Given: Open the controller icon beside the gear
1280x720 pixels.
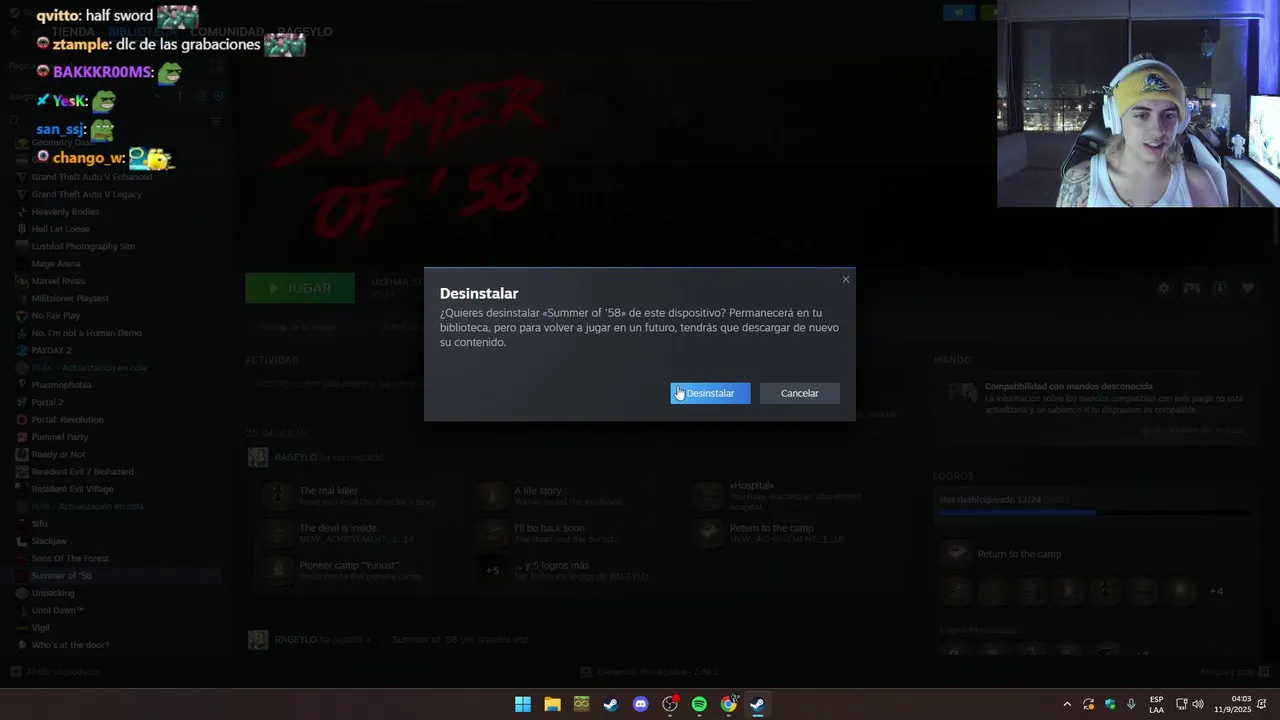Looking at the screenshot, I should coord(1192,288).
